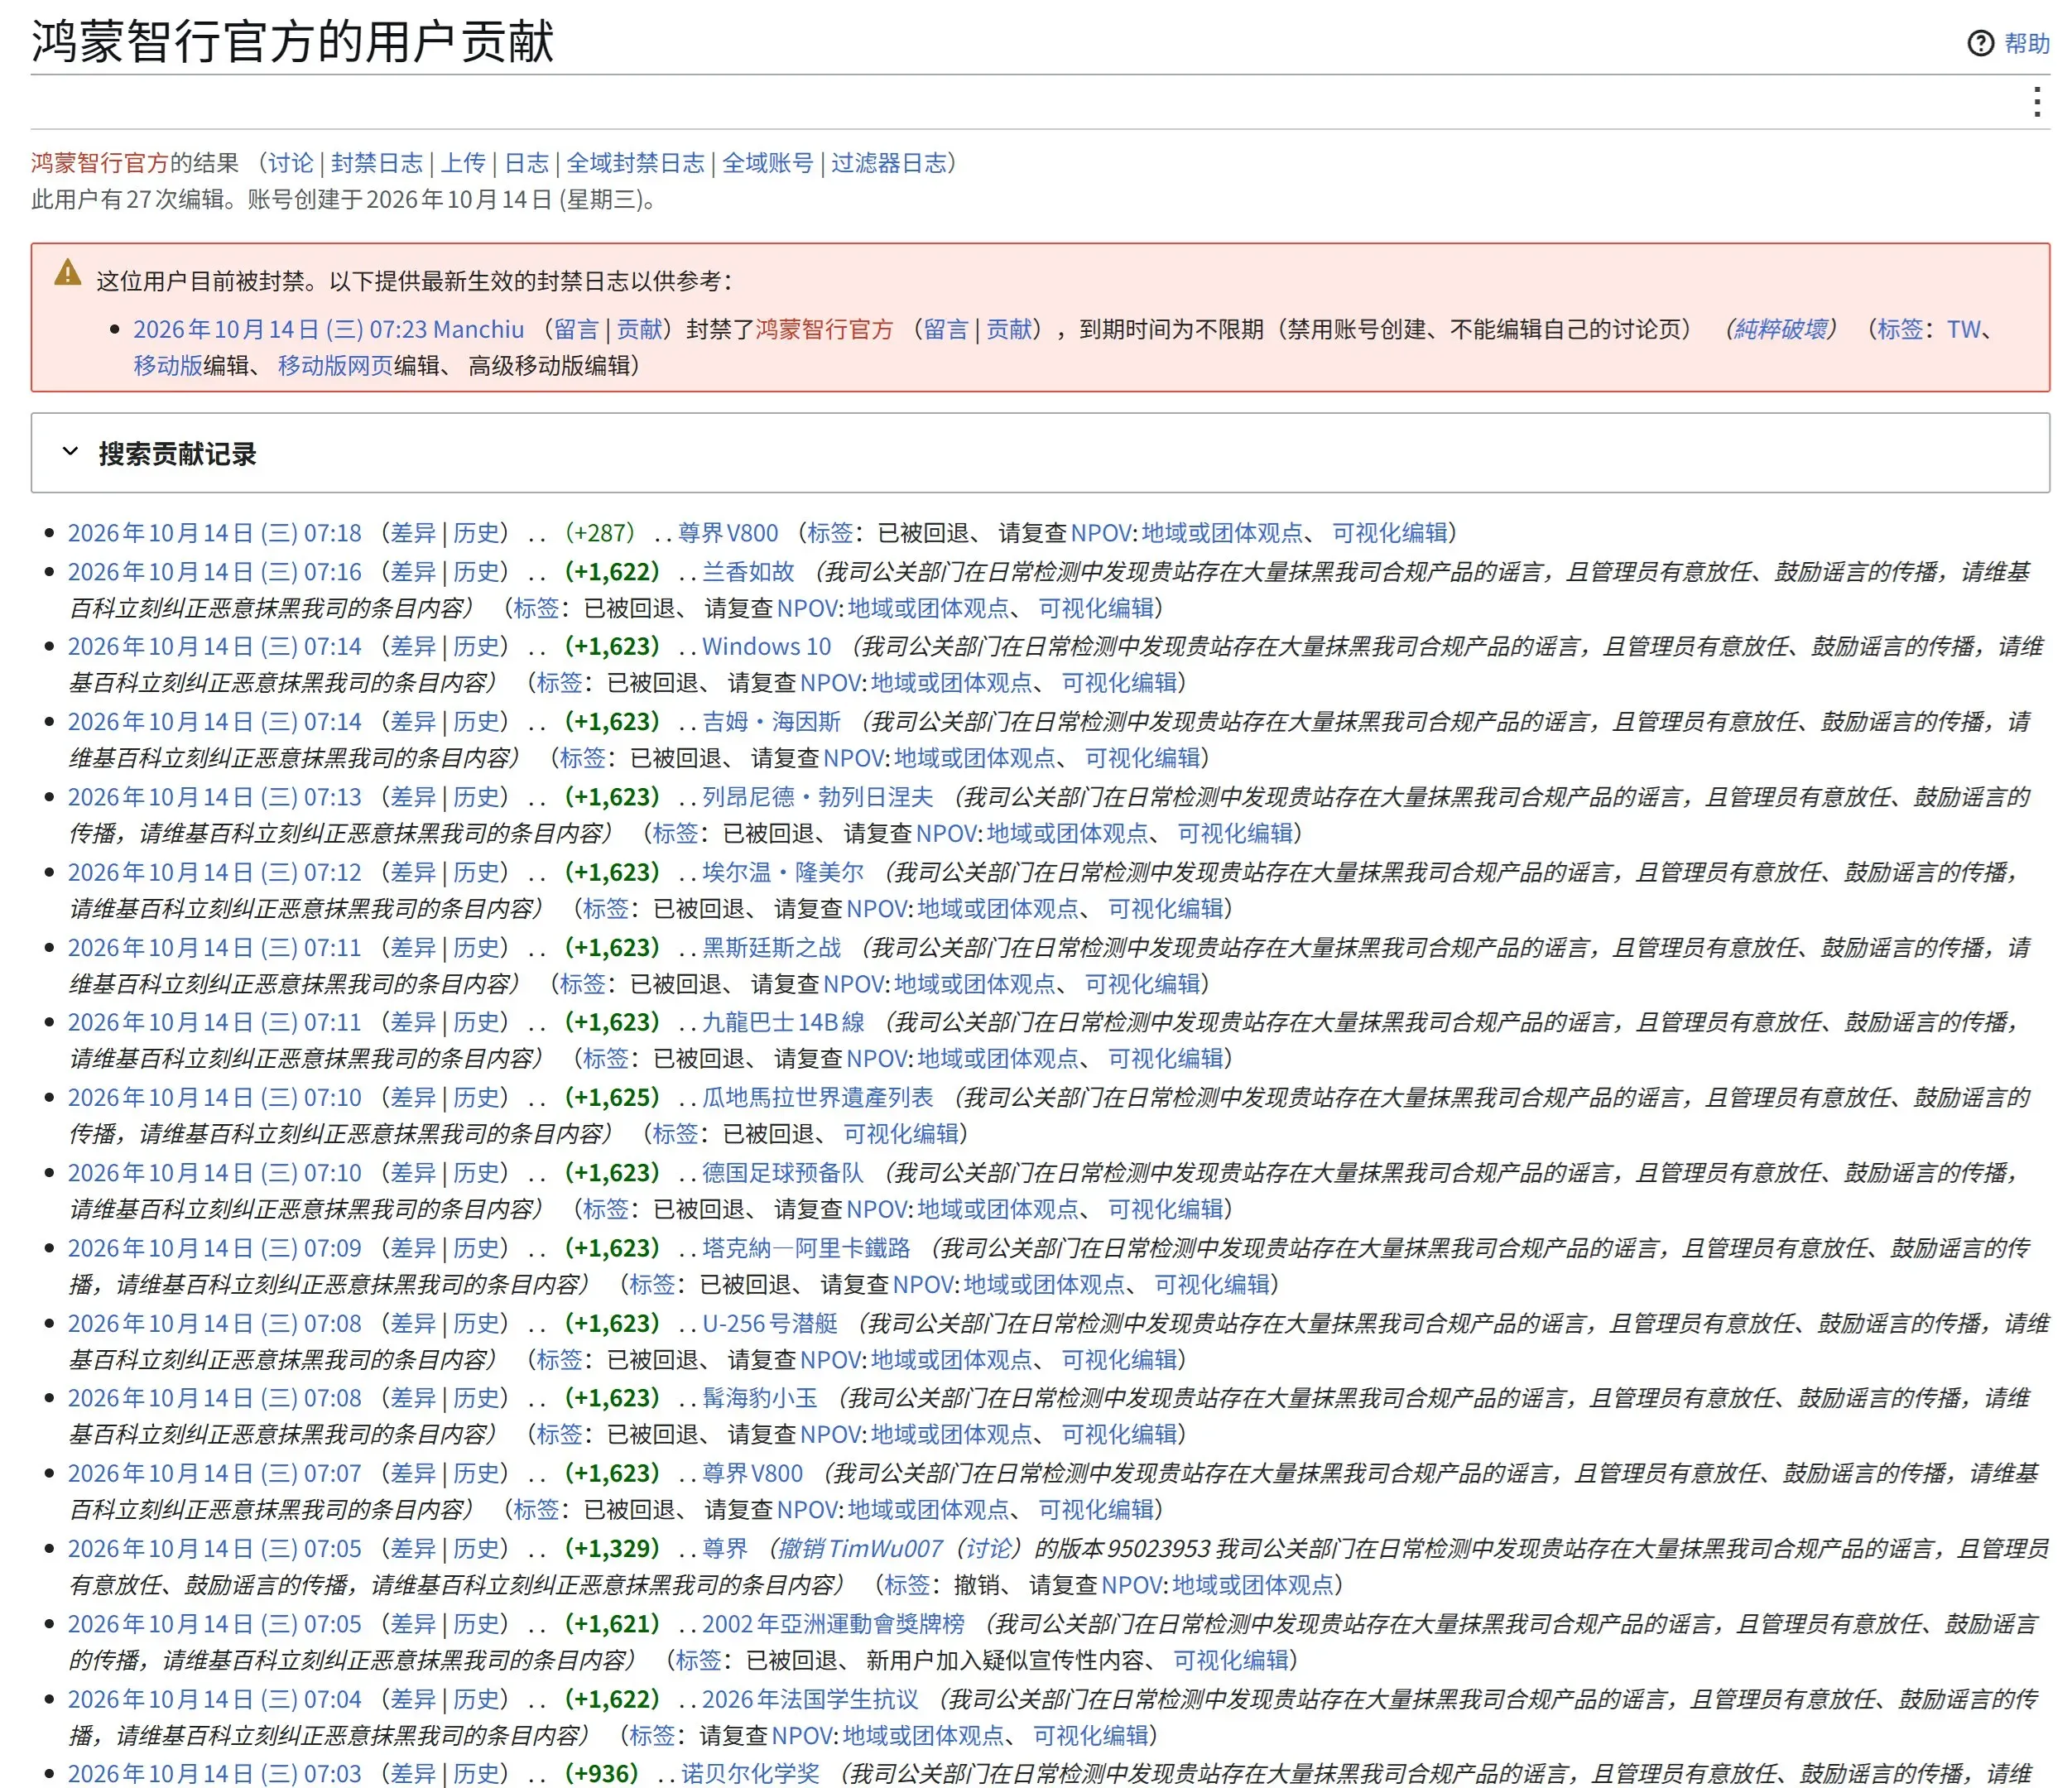Screen dimensions: 2072x1788
Task: Expand the 搜索贡献记录 section chevron
Action: point(70,452)
